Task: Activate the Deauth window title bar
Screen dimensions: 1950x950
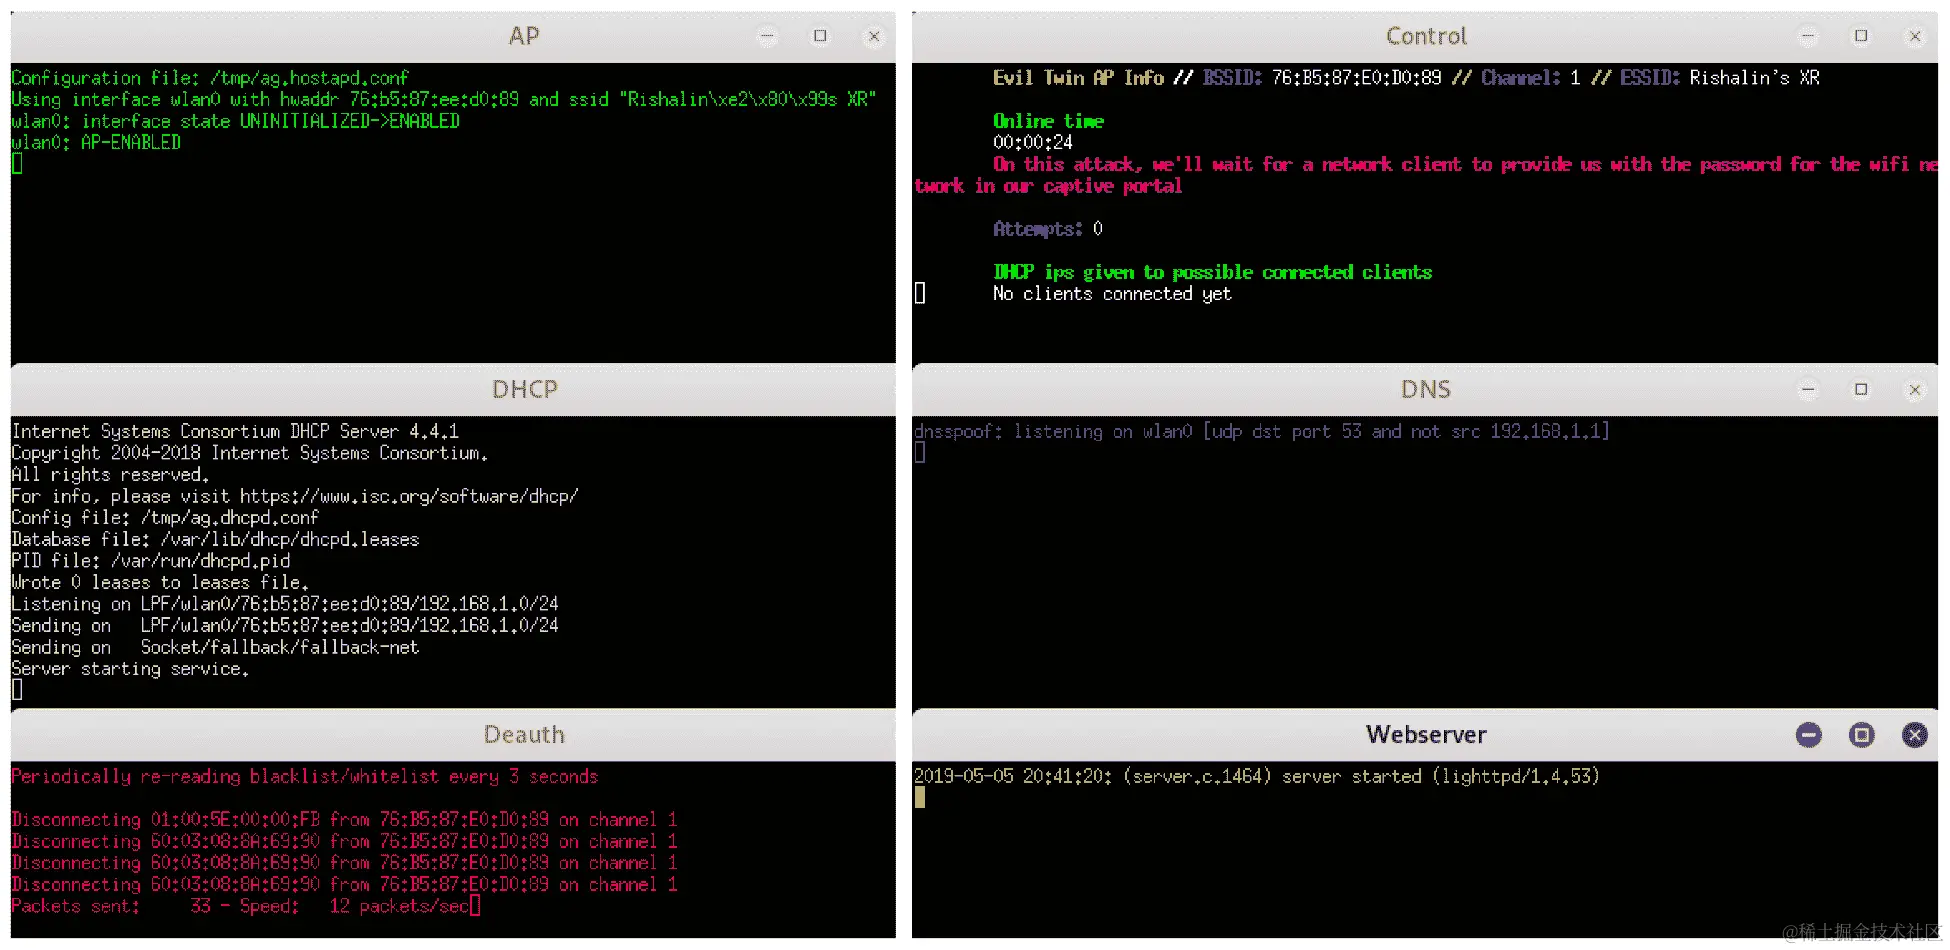Action: coord(453,735)
